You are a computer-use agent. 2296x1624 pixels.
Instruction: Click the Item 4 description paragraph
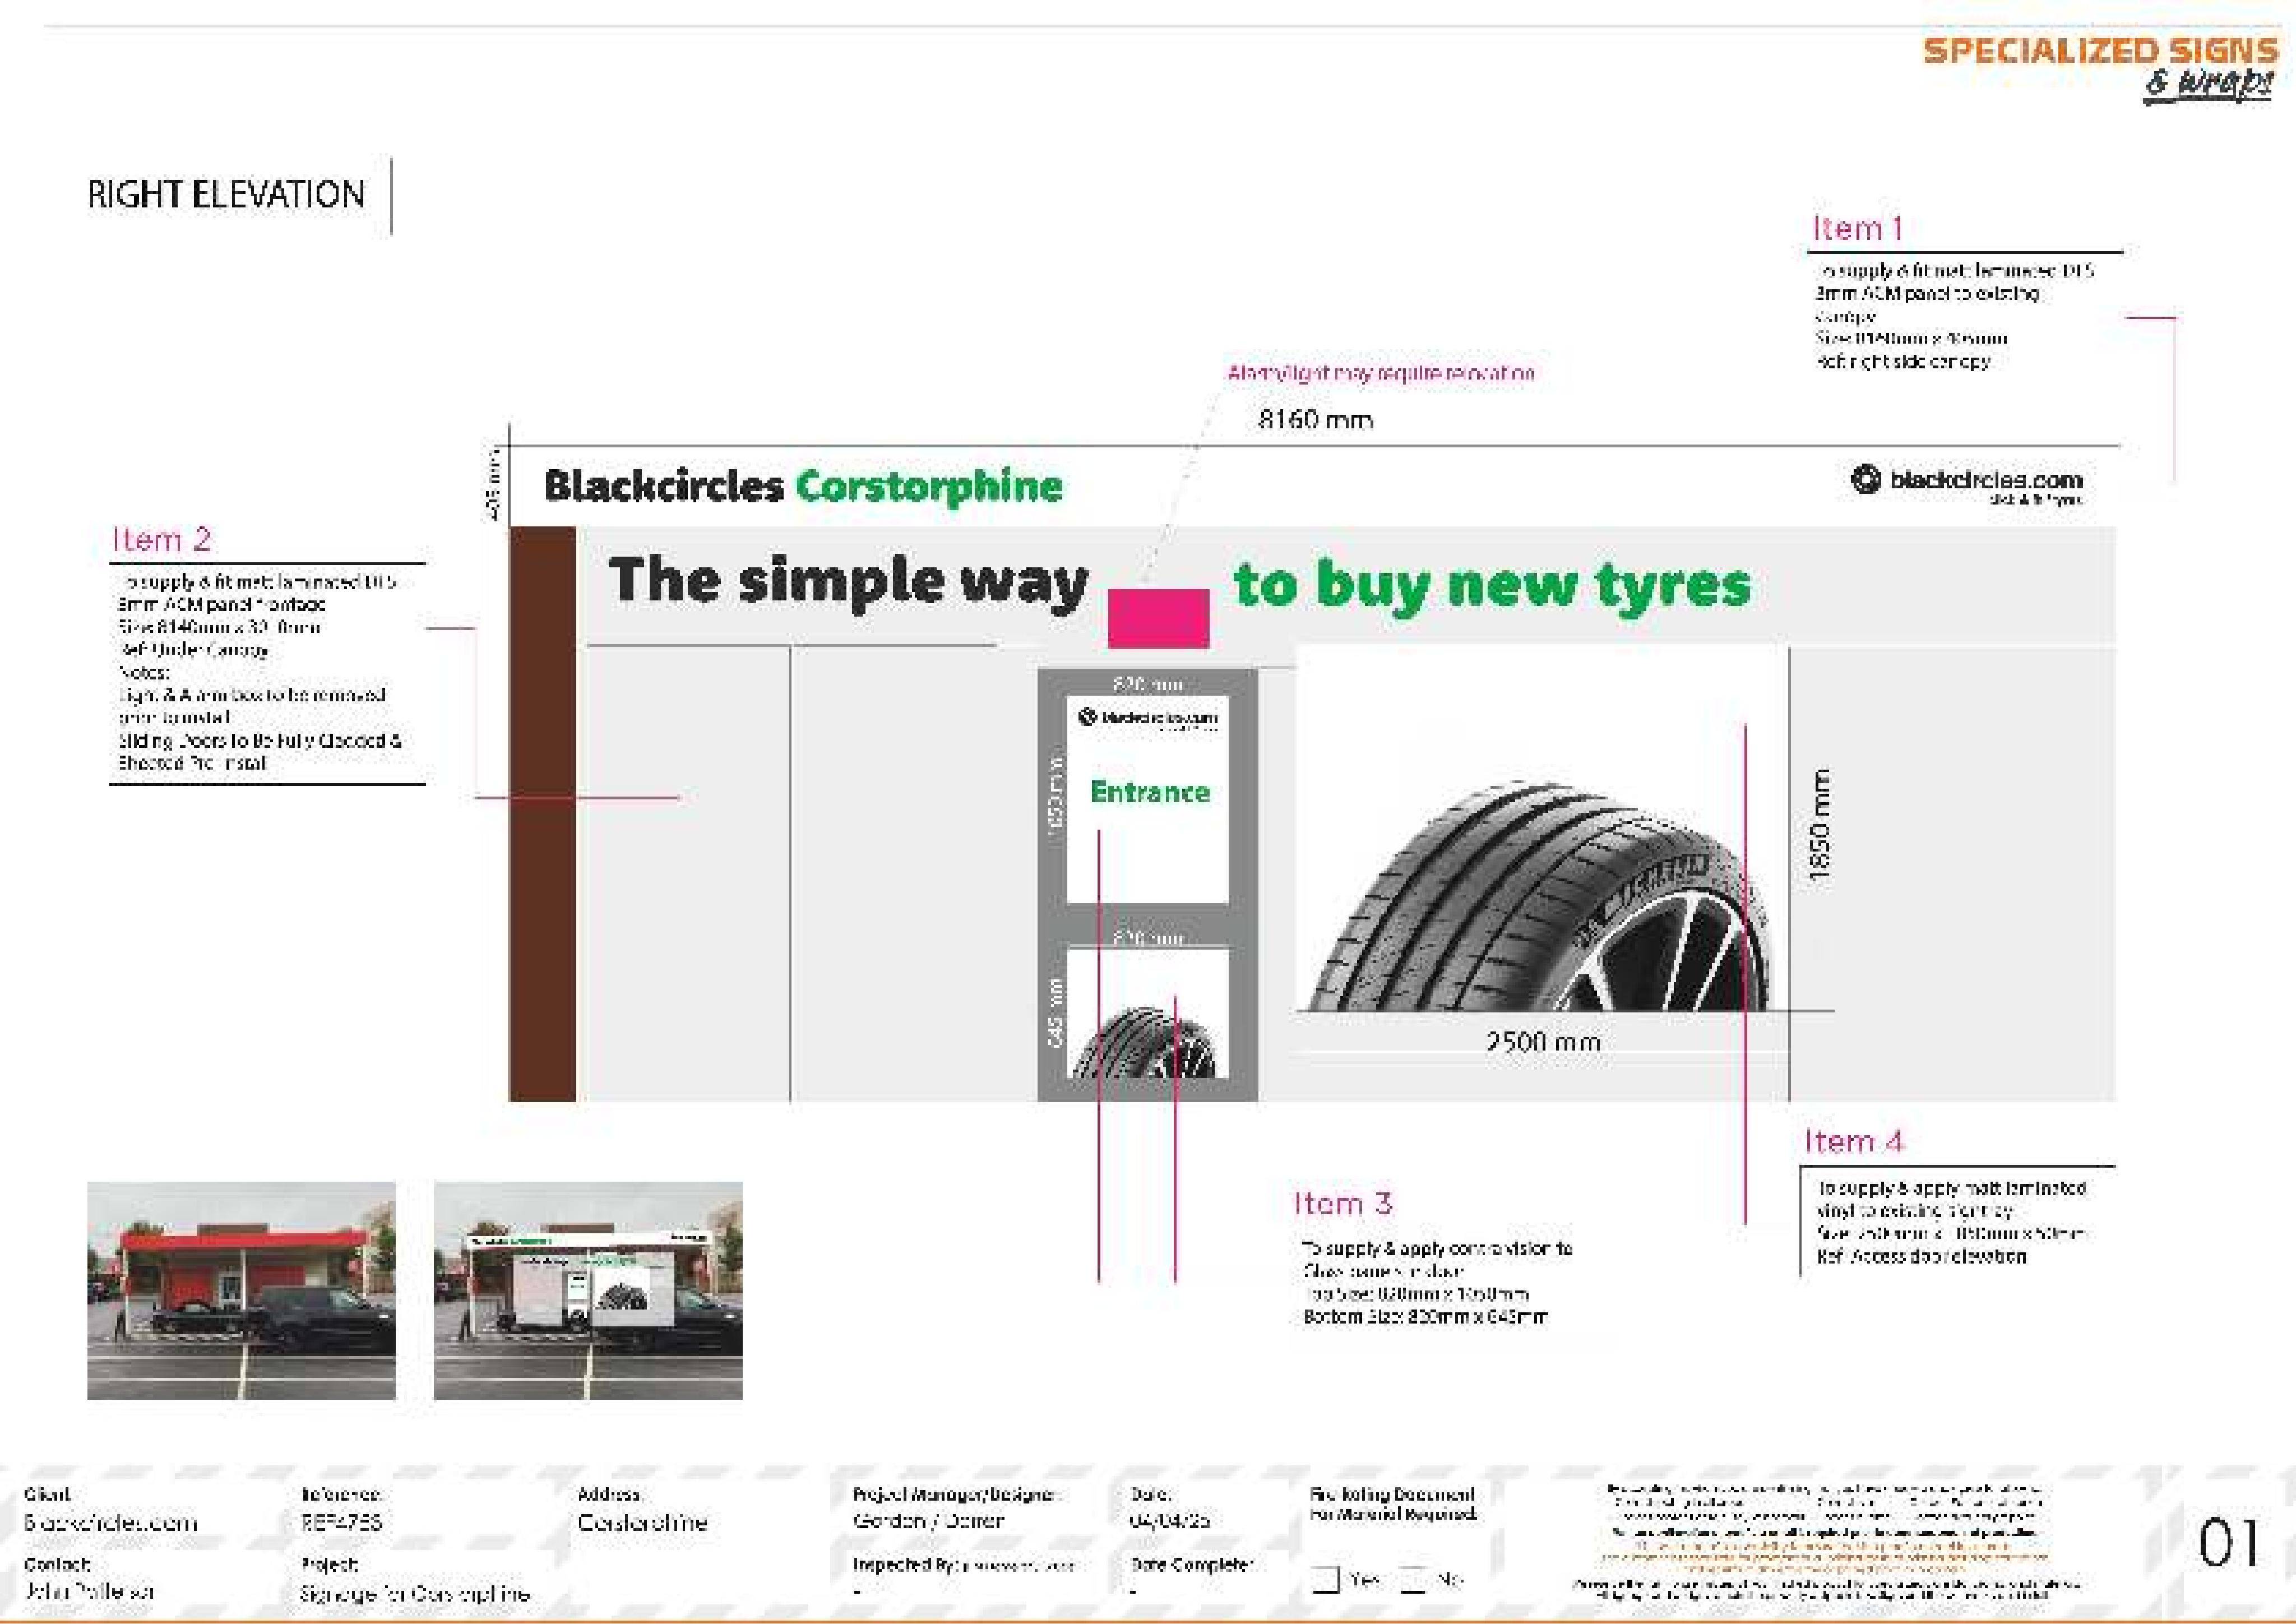coord(1951,1222)
